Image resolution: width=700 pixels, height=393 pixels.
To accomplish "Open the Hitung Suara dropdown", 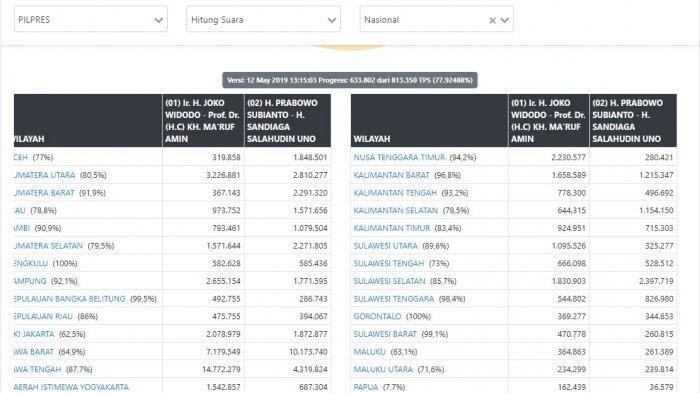I will (x=263, y=19).
